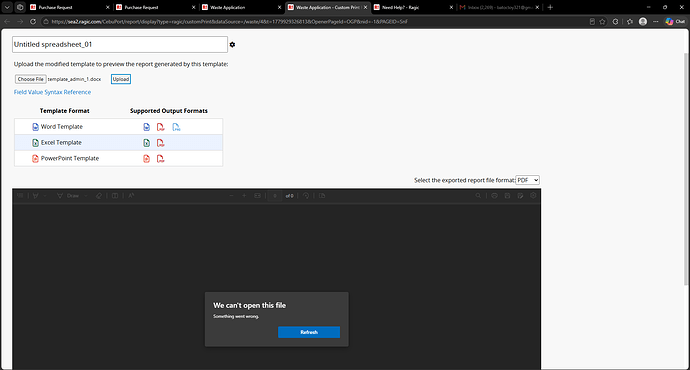Click Choose File button
The image size is (690, 370).
tap(30, 79)
